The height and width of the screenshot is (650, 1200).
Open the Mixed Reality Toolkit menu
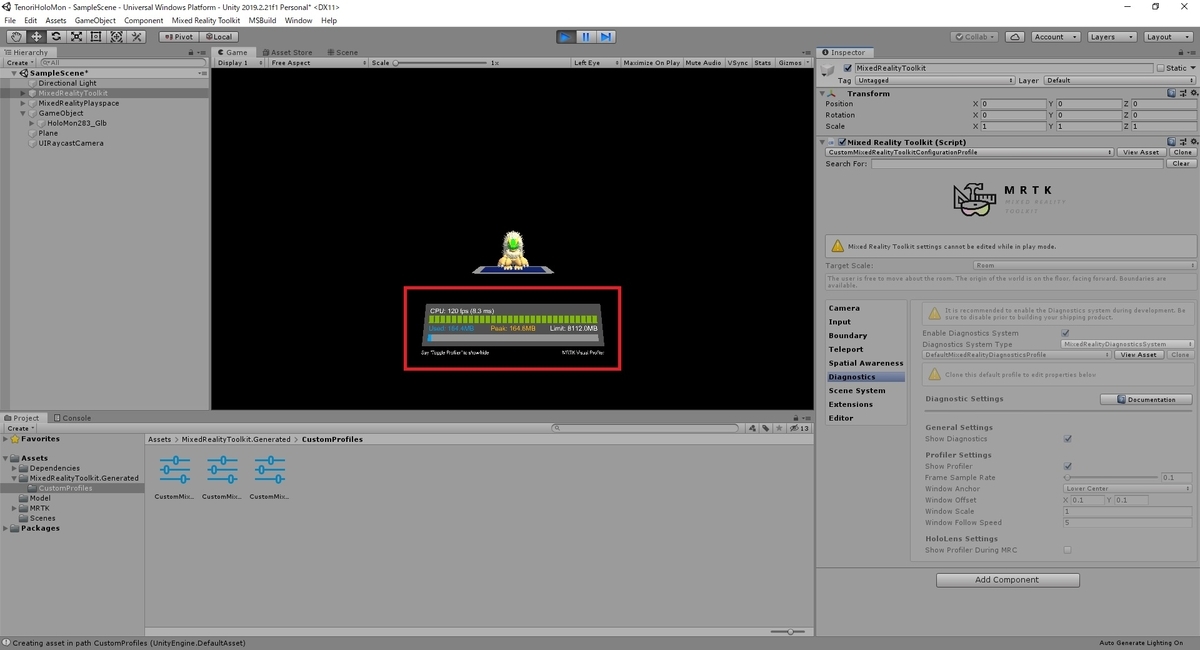click(206, 20)
